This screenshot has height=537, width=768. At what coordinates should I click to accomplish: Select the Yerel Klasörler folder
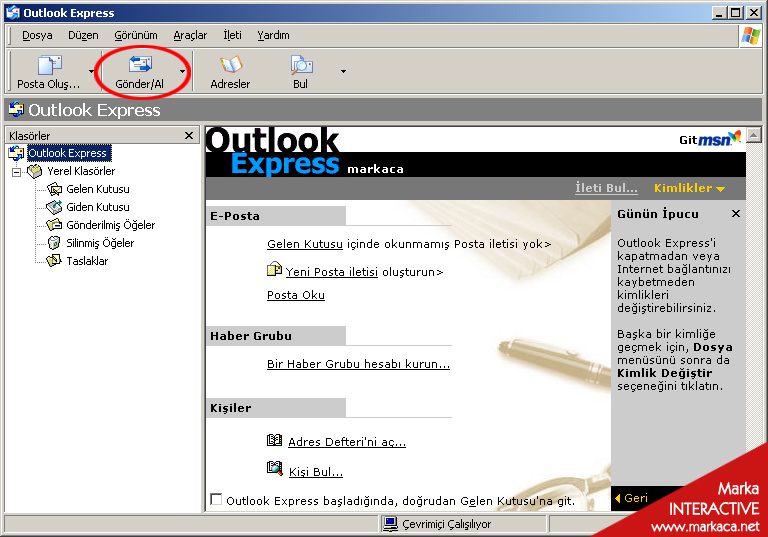click(81, 171)
